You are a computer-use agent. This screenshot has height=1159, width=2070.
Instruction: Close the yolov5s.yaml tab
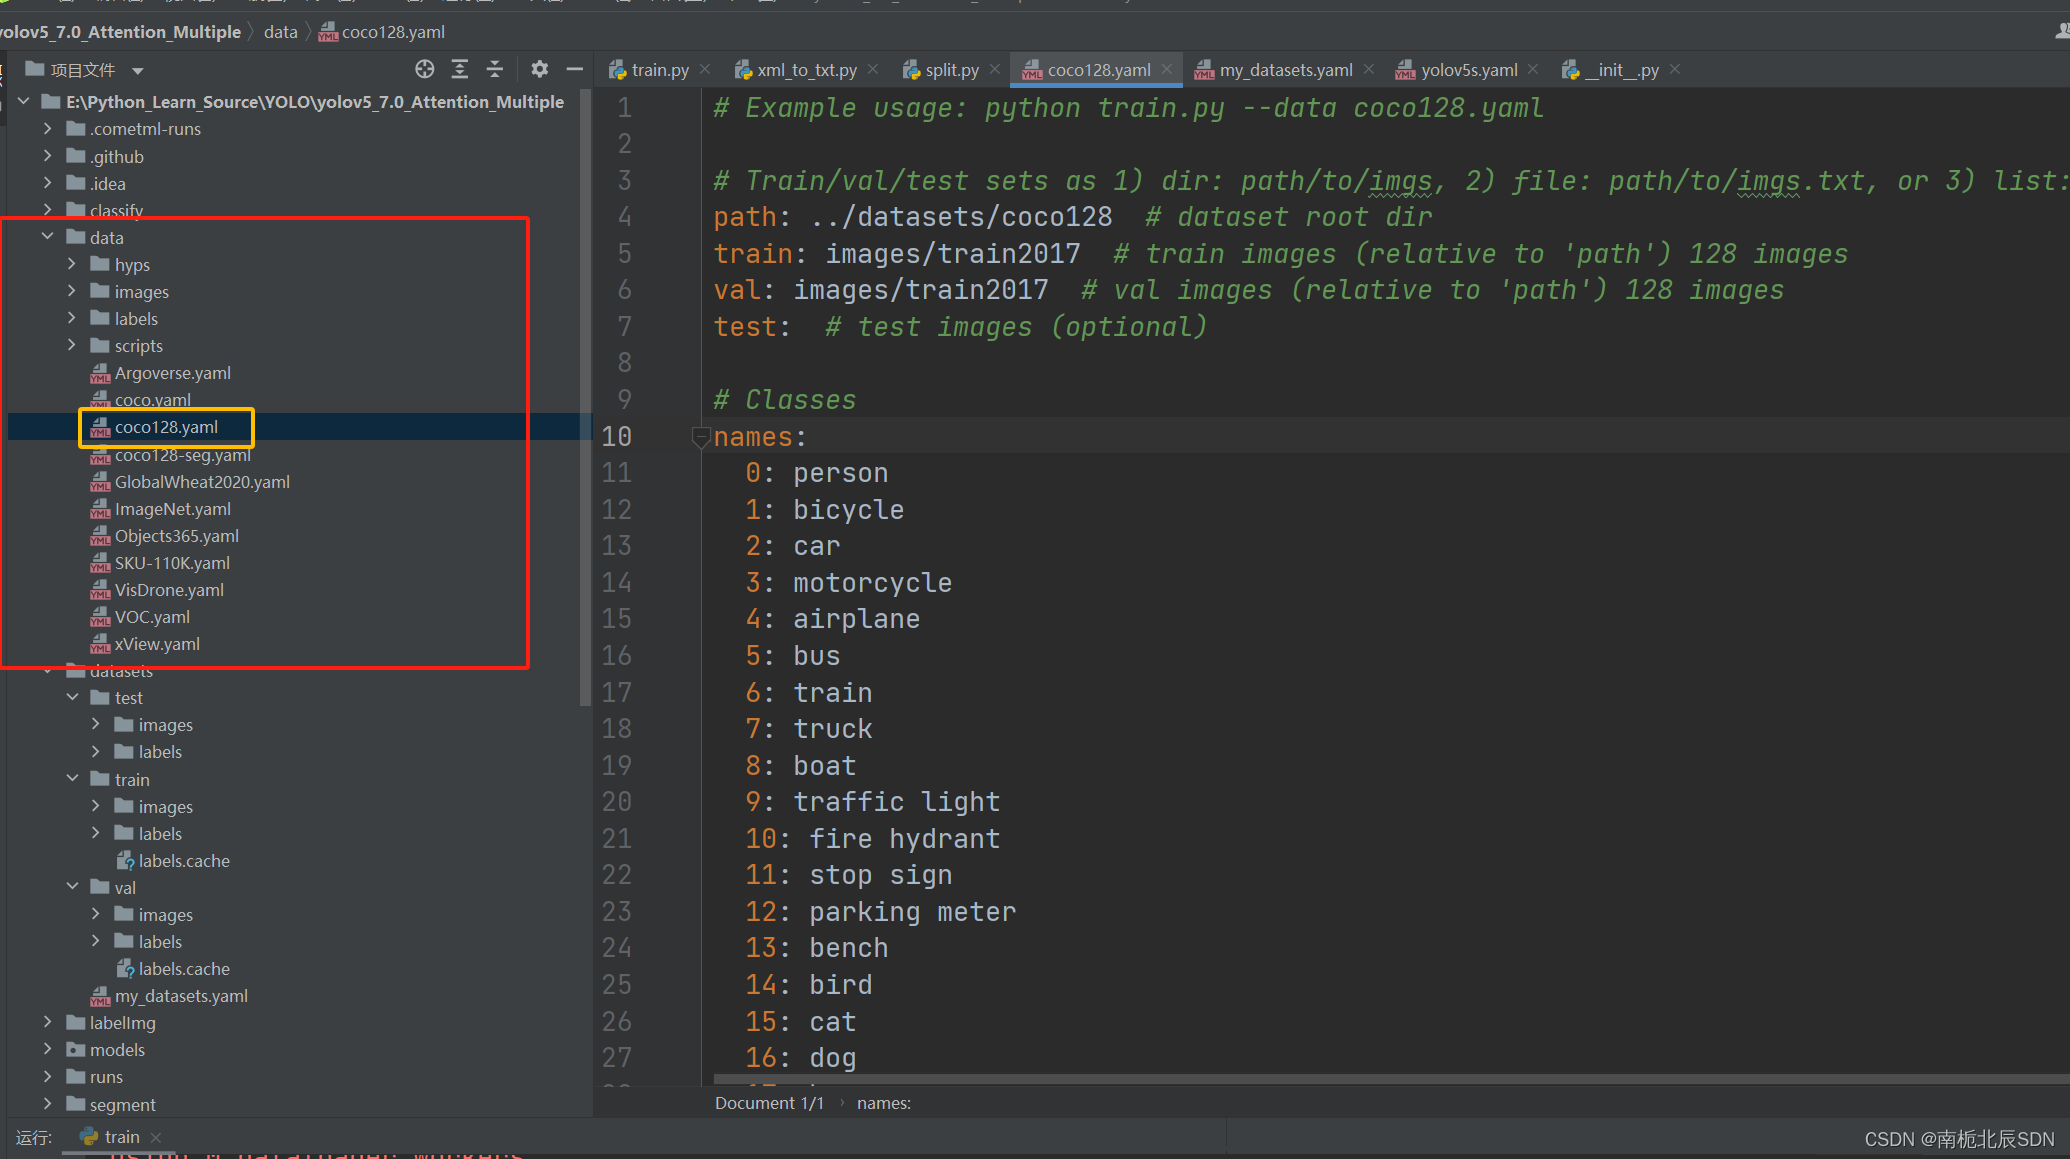1534,69
